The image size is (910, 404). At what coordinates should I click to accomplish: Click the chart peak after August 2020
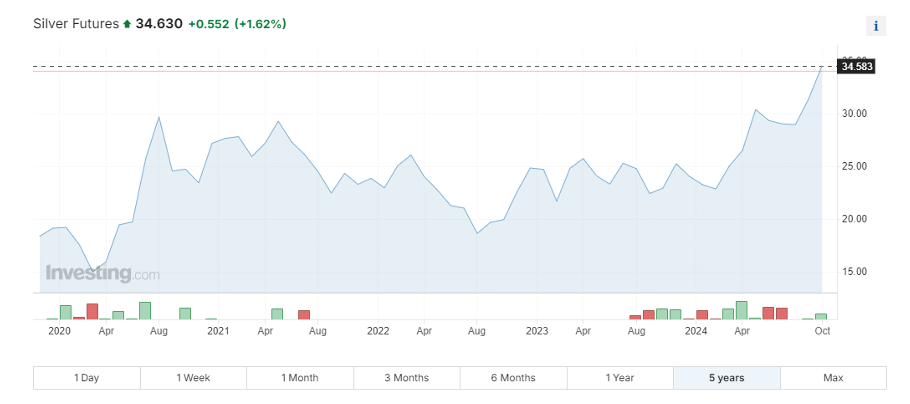click(x=158, y=117)
